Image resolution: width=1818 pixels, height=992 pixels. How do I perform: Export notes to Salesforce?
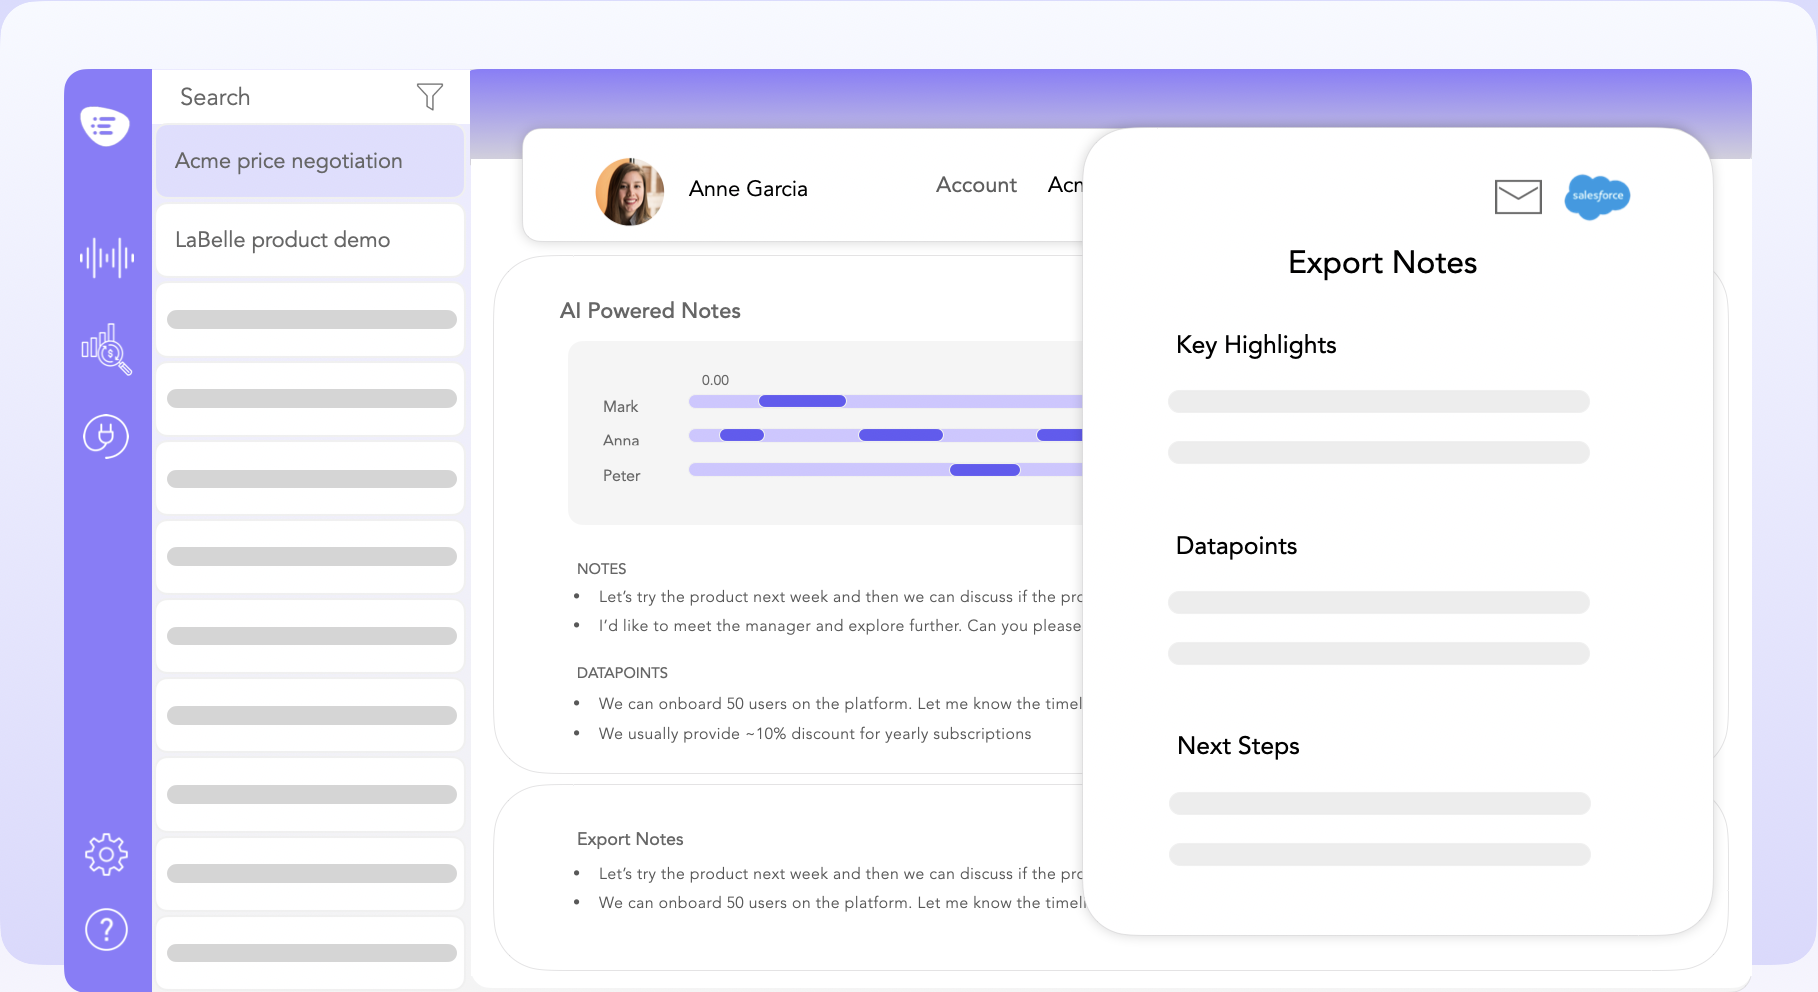pyautogui.click(x=1598, y=196)
